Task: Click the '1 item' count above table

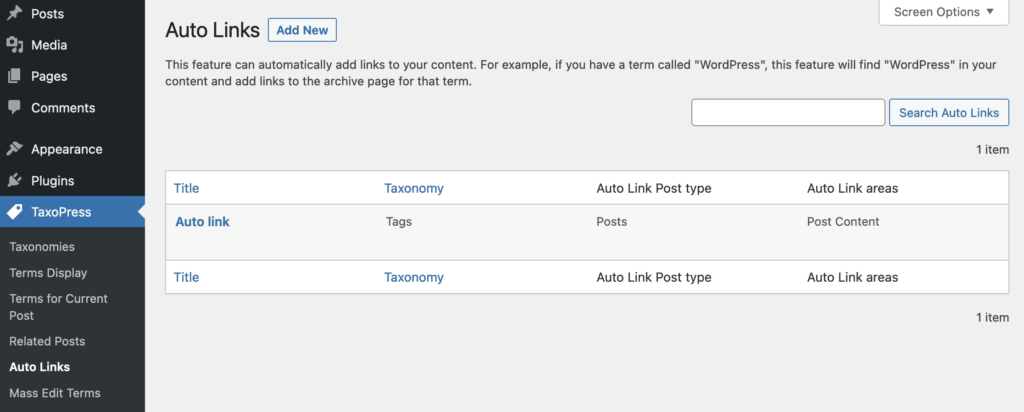Action: click(x=992, y=150)
